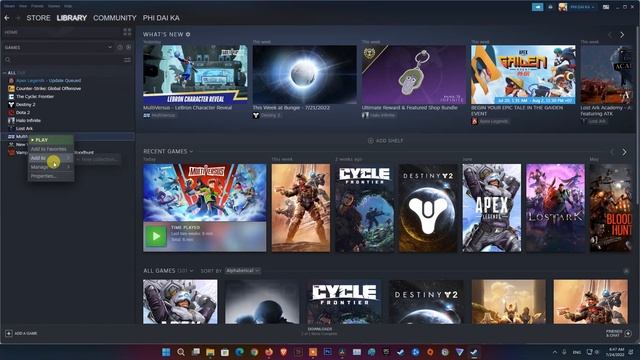Screen dimensions: 640x360
Task: Open Apex Legends recent game cover
Action: pos(492,208)
